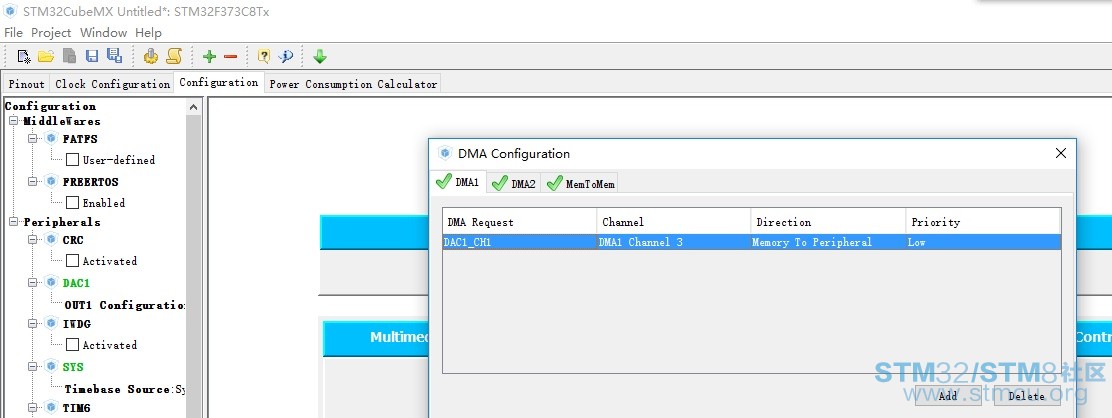Open the Help menu
The height and width of the screenshot is (418, 1112).
148,33
